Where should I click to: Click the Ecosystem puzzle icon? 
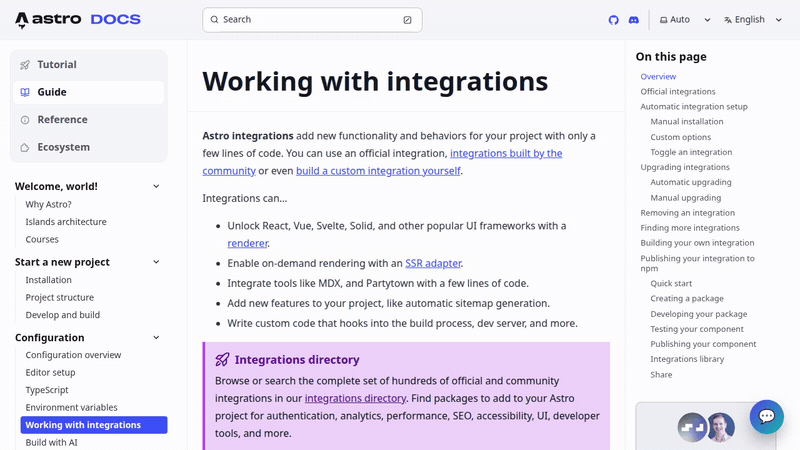click(24, 147)
